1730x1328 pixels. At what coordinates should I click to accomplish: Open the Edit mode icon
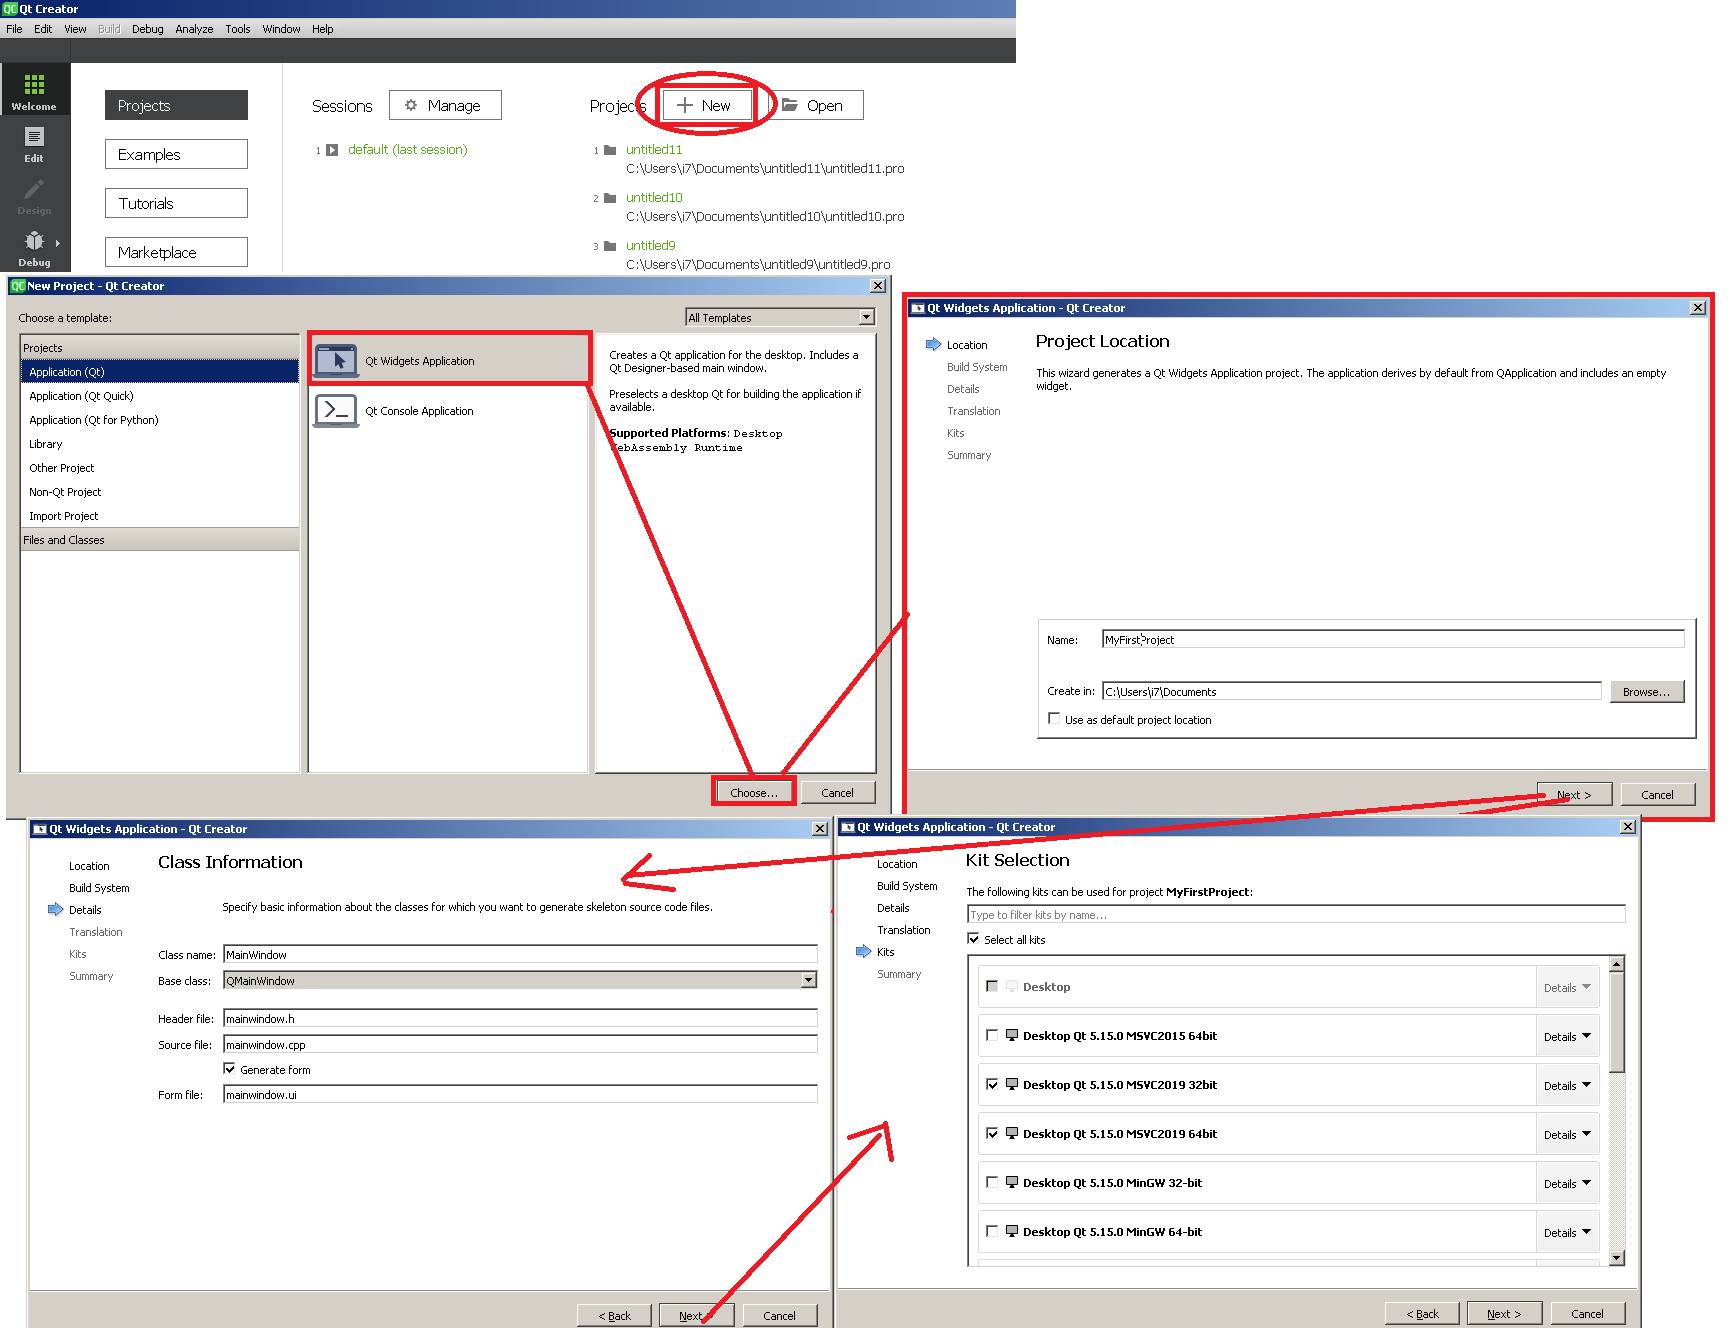tap(34, 143)
